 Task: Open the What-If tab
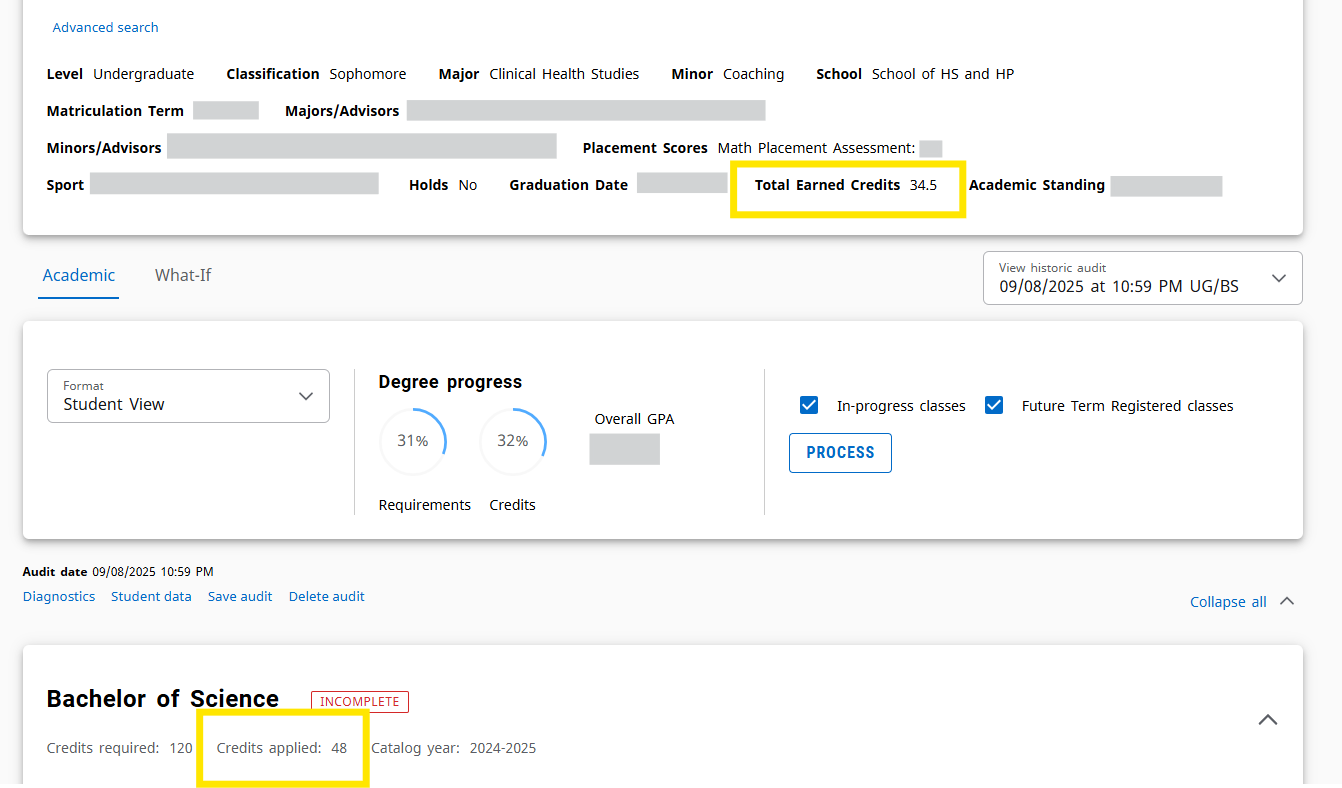click(183, 275)
